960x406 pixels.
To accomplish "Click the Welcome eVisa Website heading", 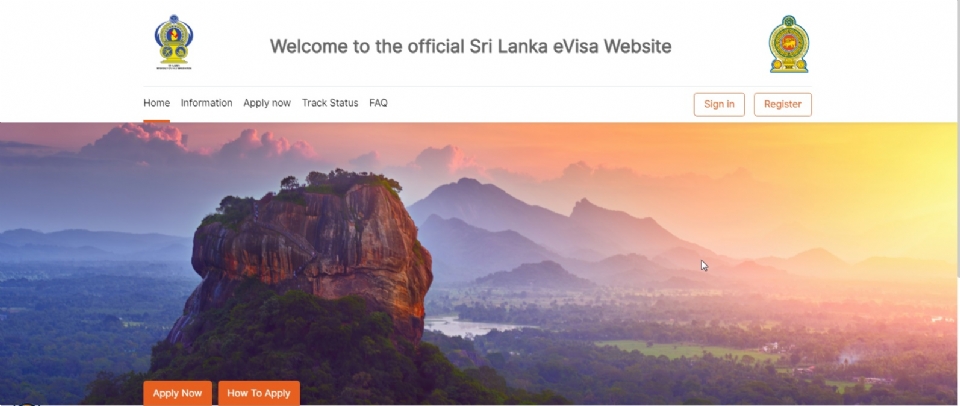I will (x=470, y=46).
